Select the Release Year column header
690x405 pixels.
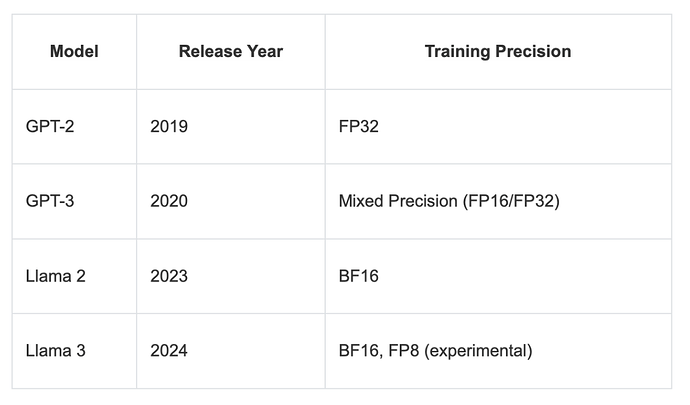[x=230, y=51]
